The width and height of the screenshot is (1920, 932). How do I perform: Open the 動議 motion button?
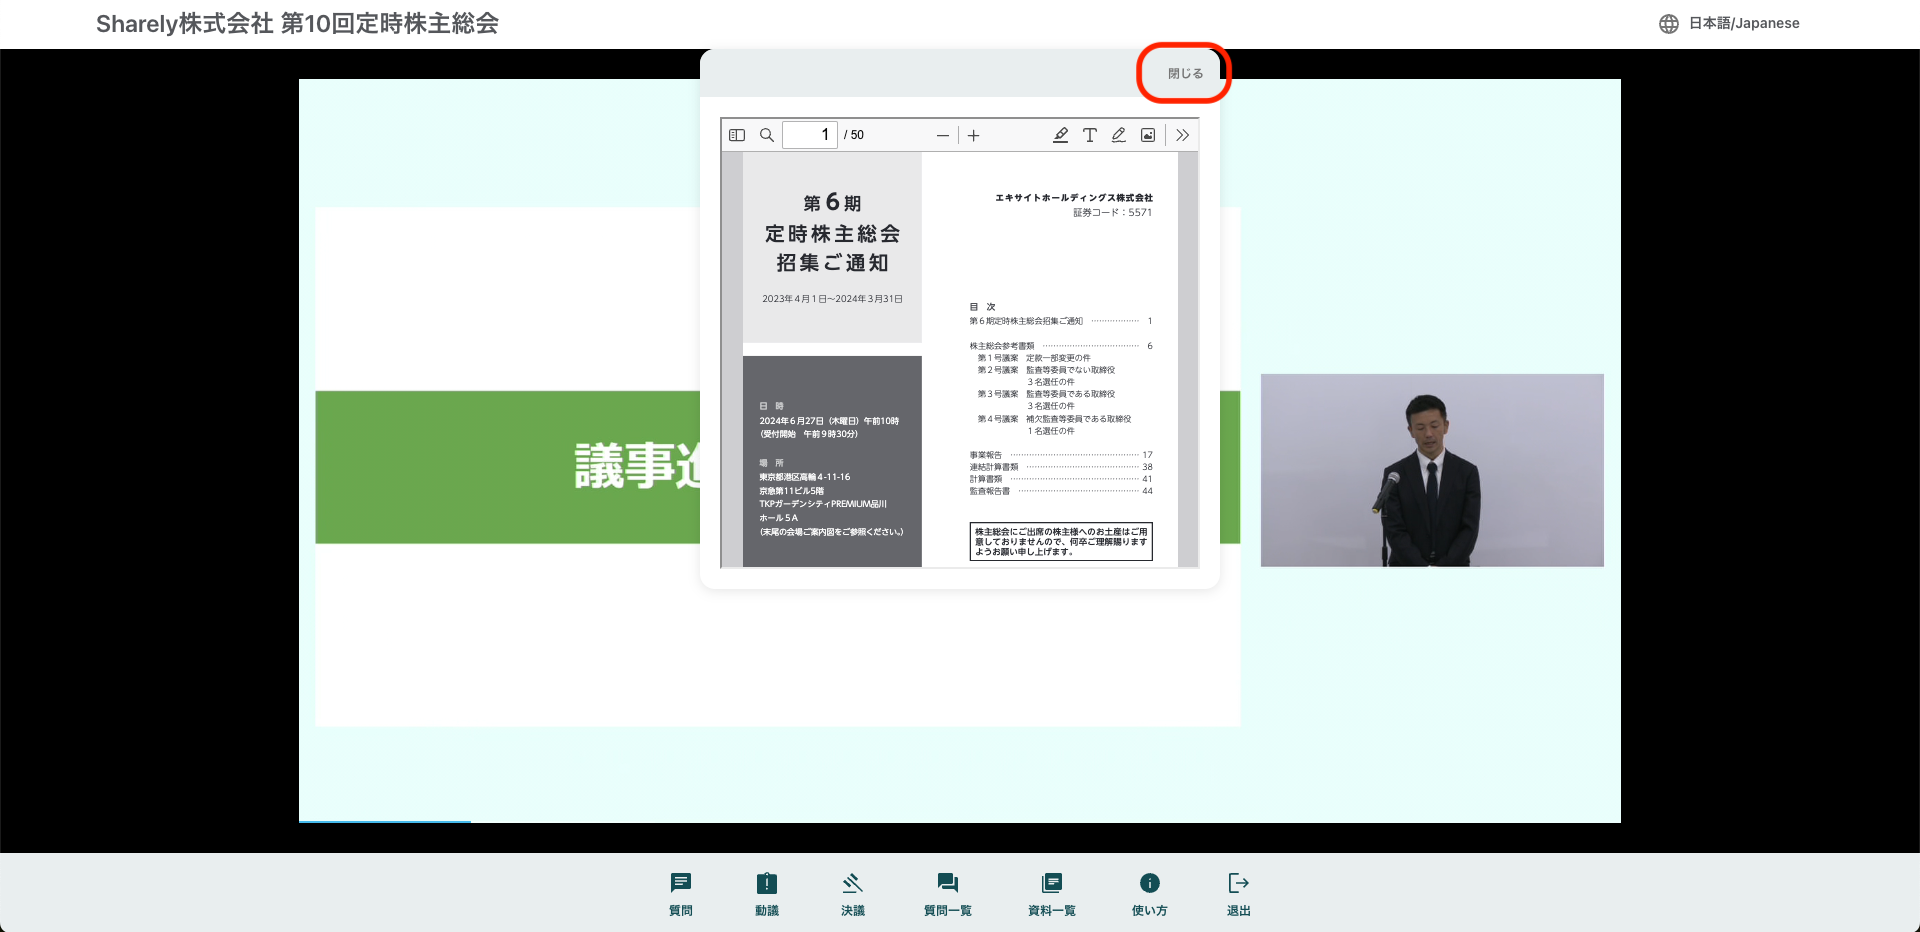click(x=767, y=894)
